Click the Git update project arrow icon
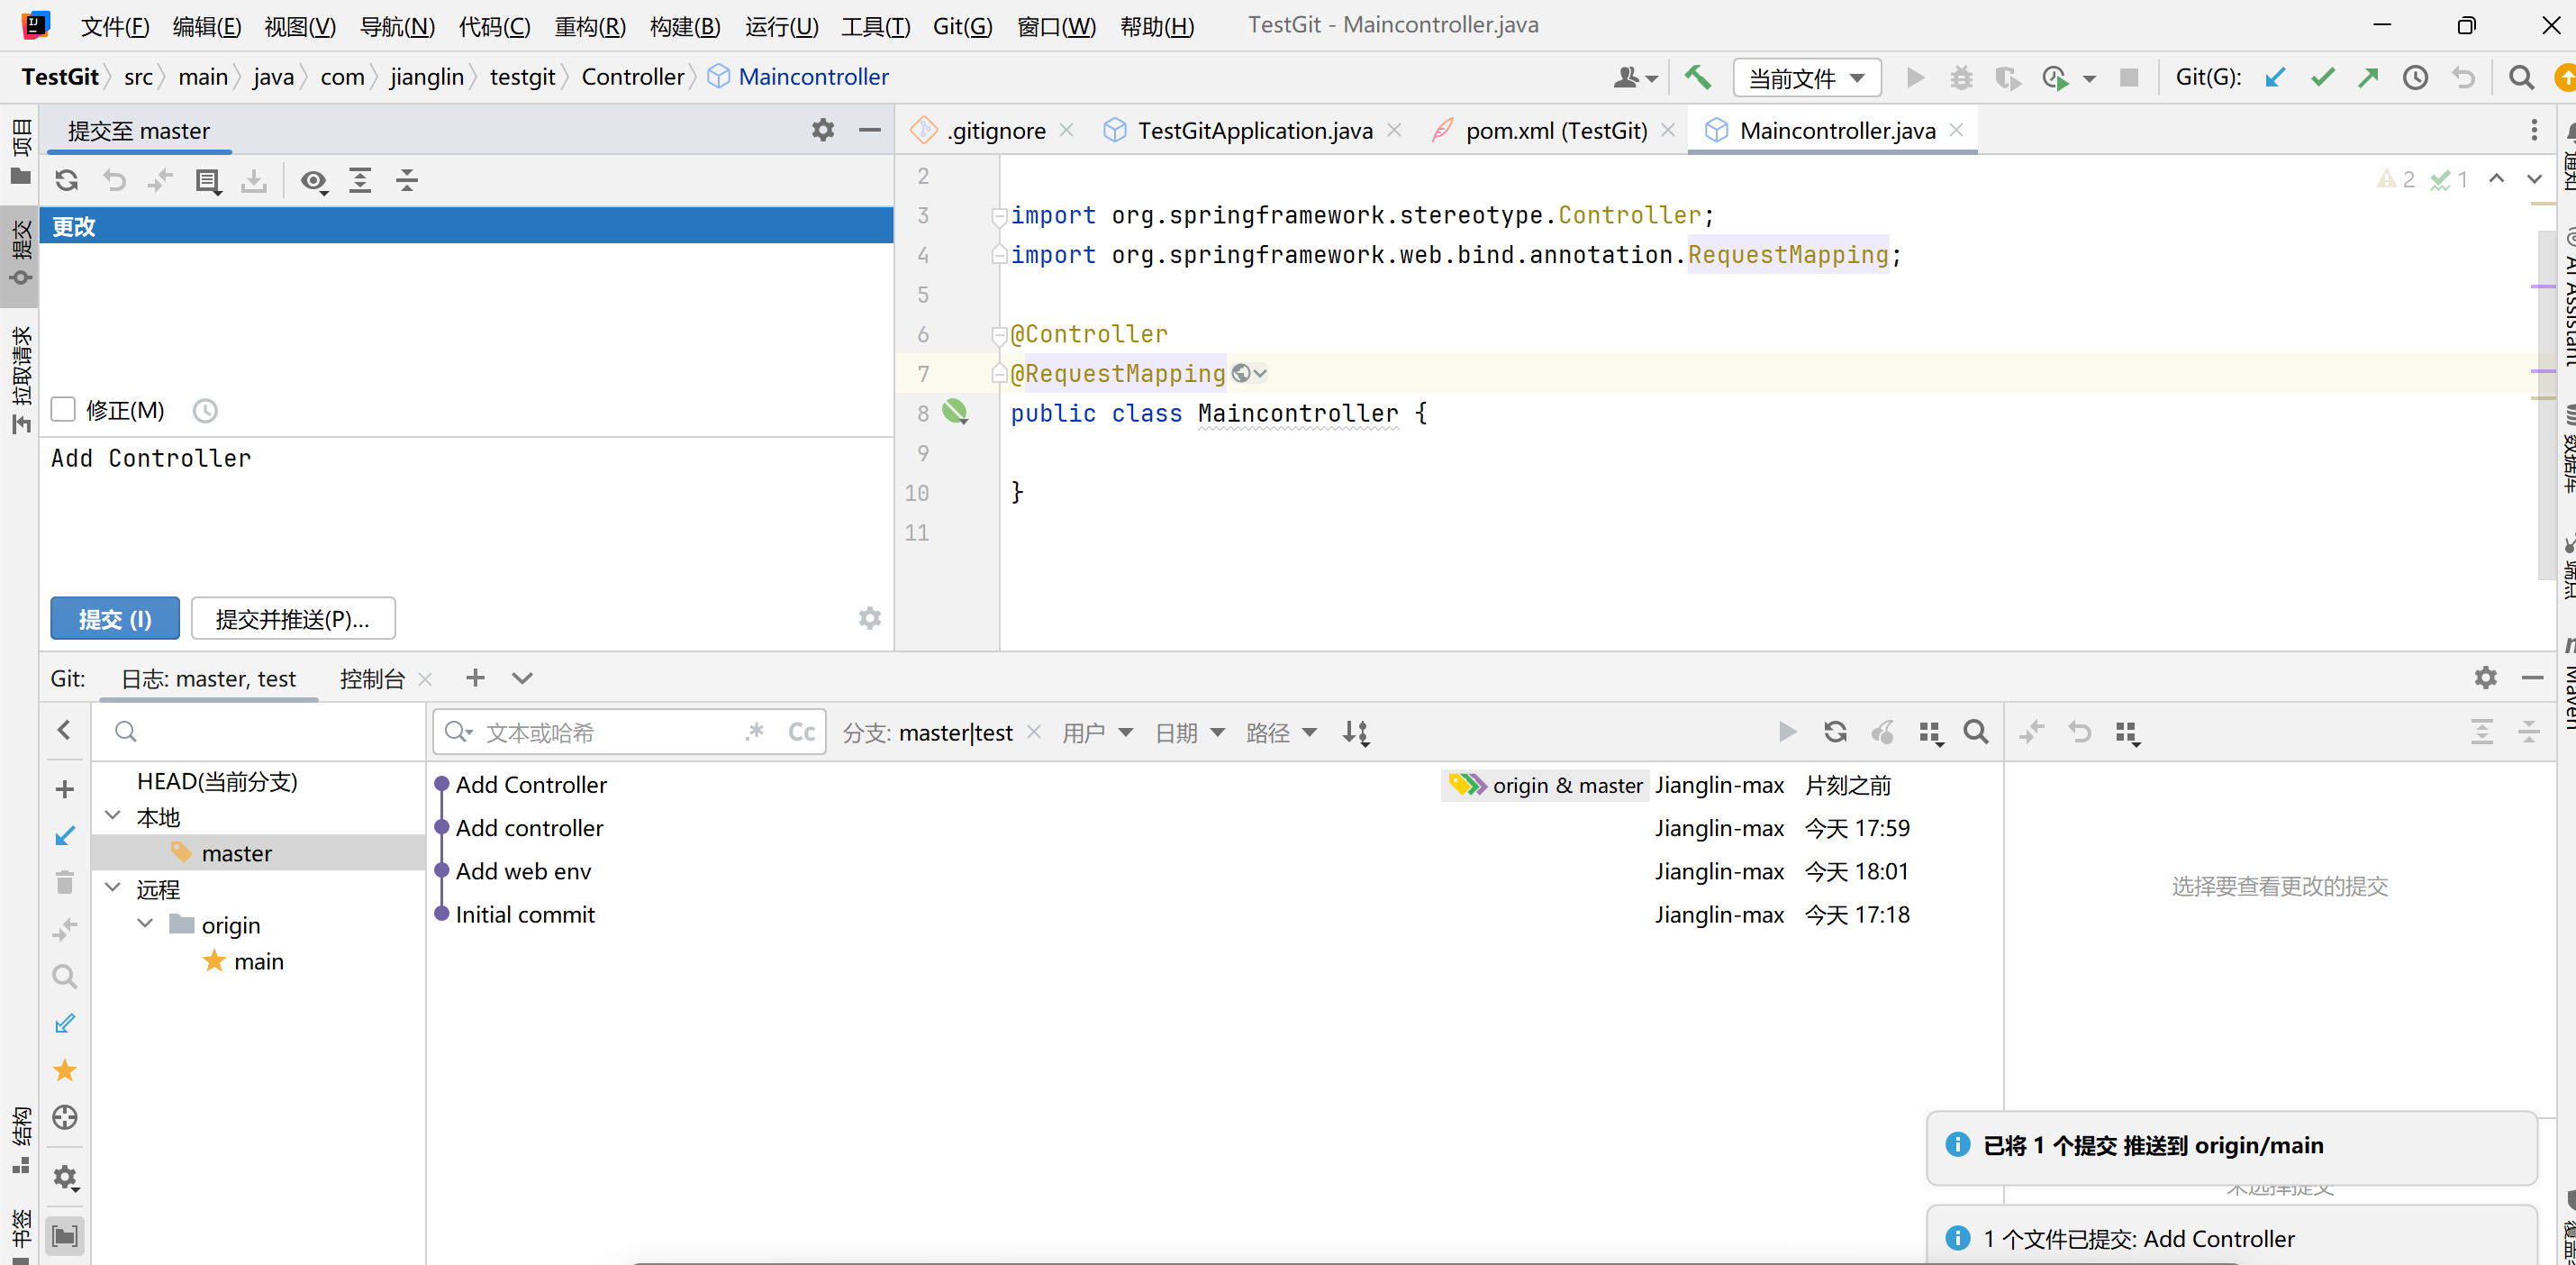 click(x=2275, y=77)
